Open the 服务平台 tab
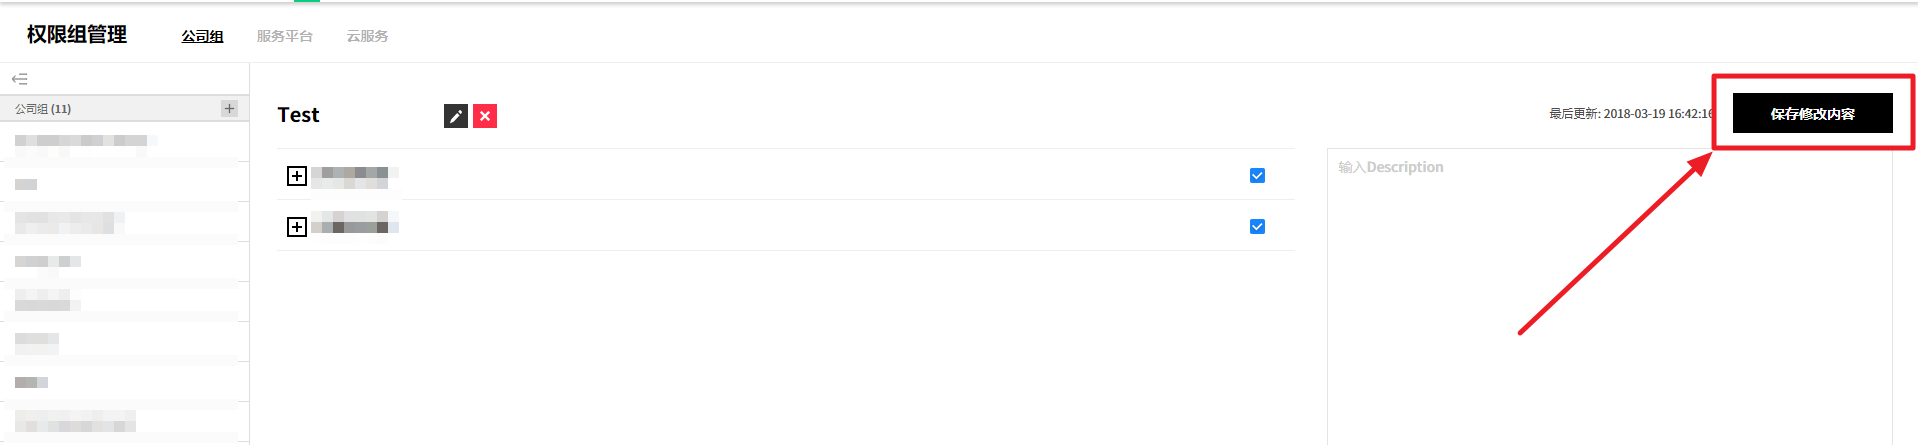This screenshot has width=1918, height=445. click(x=285, y=36)
